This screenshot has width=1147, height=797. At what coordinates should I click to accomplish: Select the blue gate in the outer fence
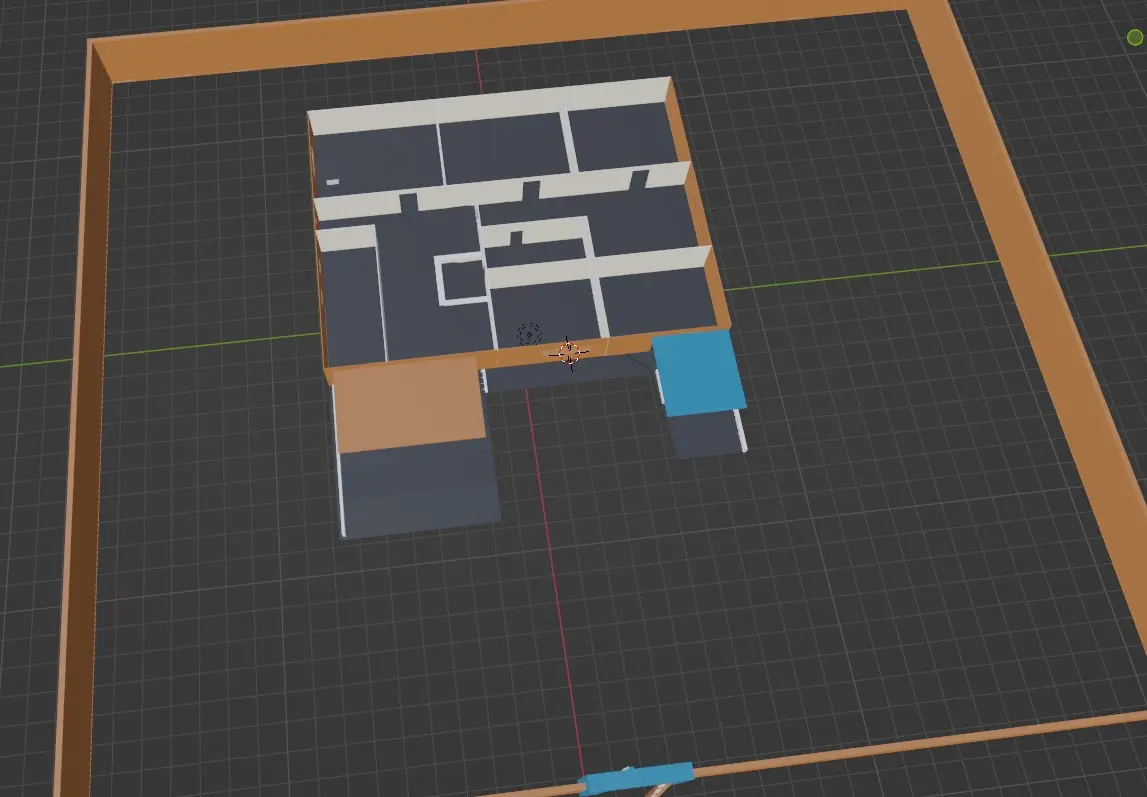point(636,779)
